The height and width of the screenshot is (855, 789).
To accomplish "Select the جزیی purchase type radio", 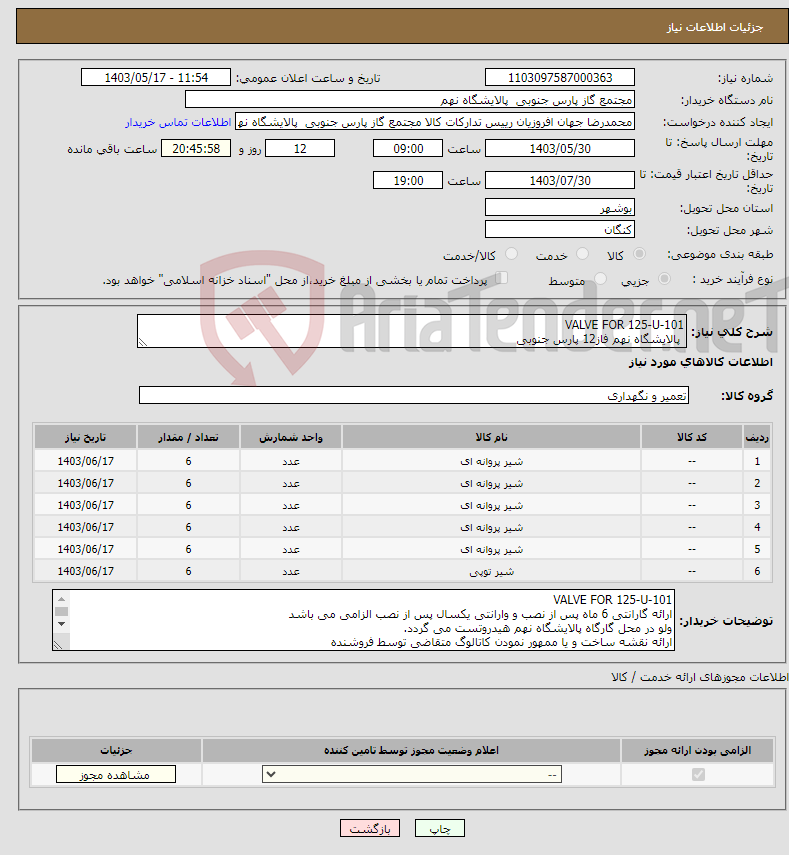I will (x=664, y=279).
